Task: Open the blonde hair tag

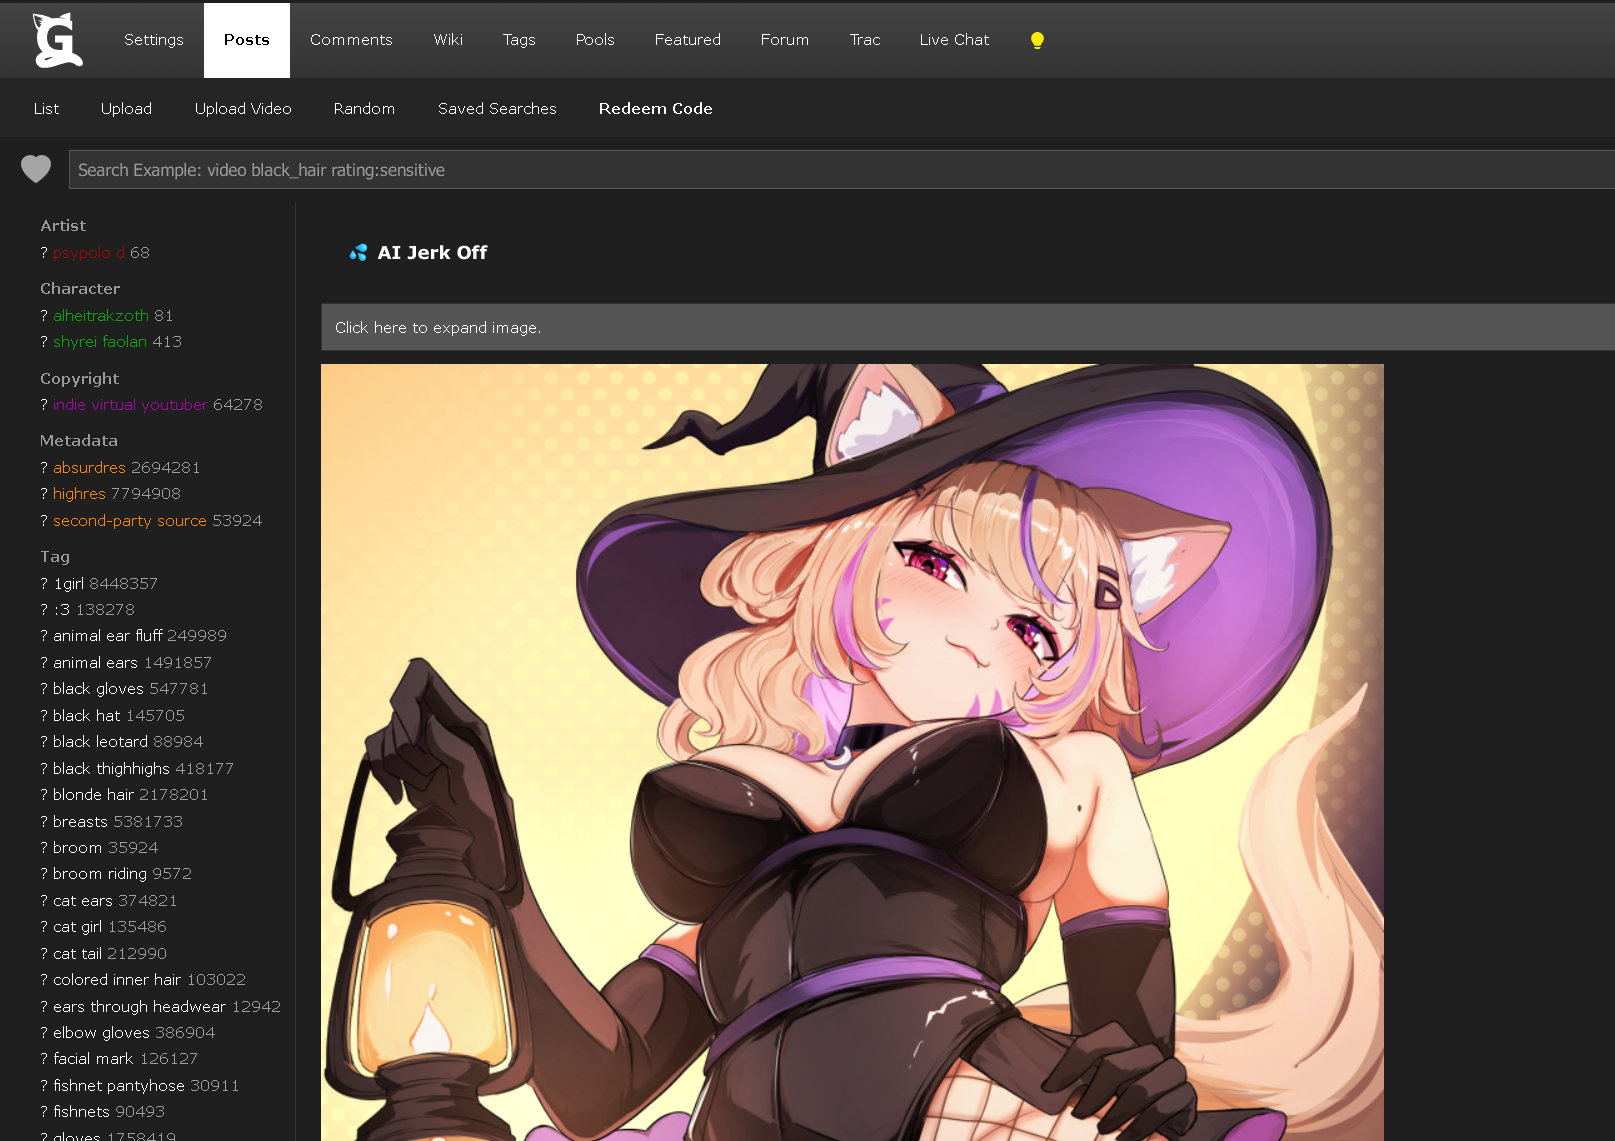Action: pos(93,795)
